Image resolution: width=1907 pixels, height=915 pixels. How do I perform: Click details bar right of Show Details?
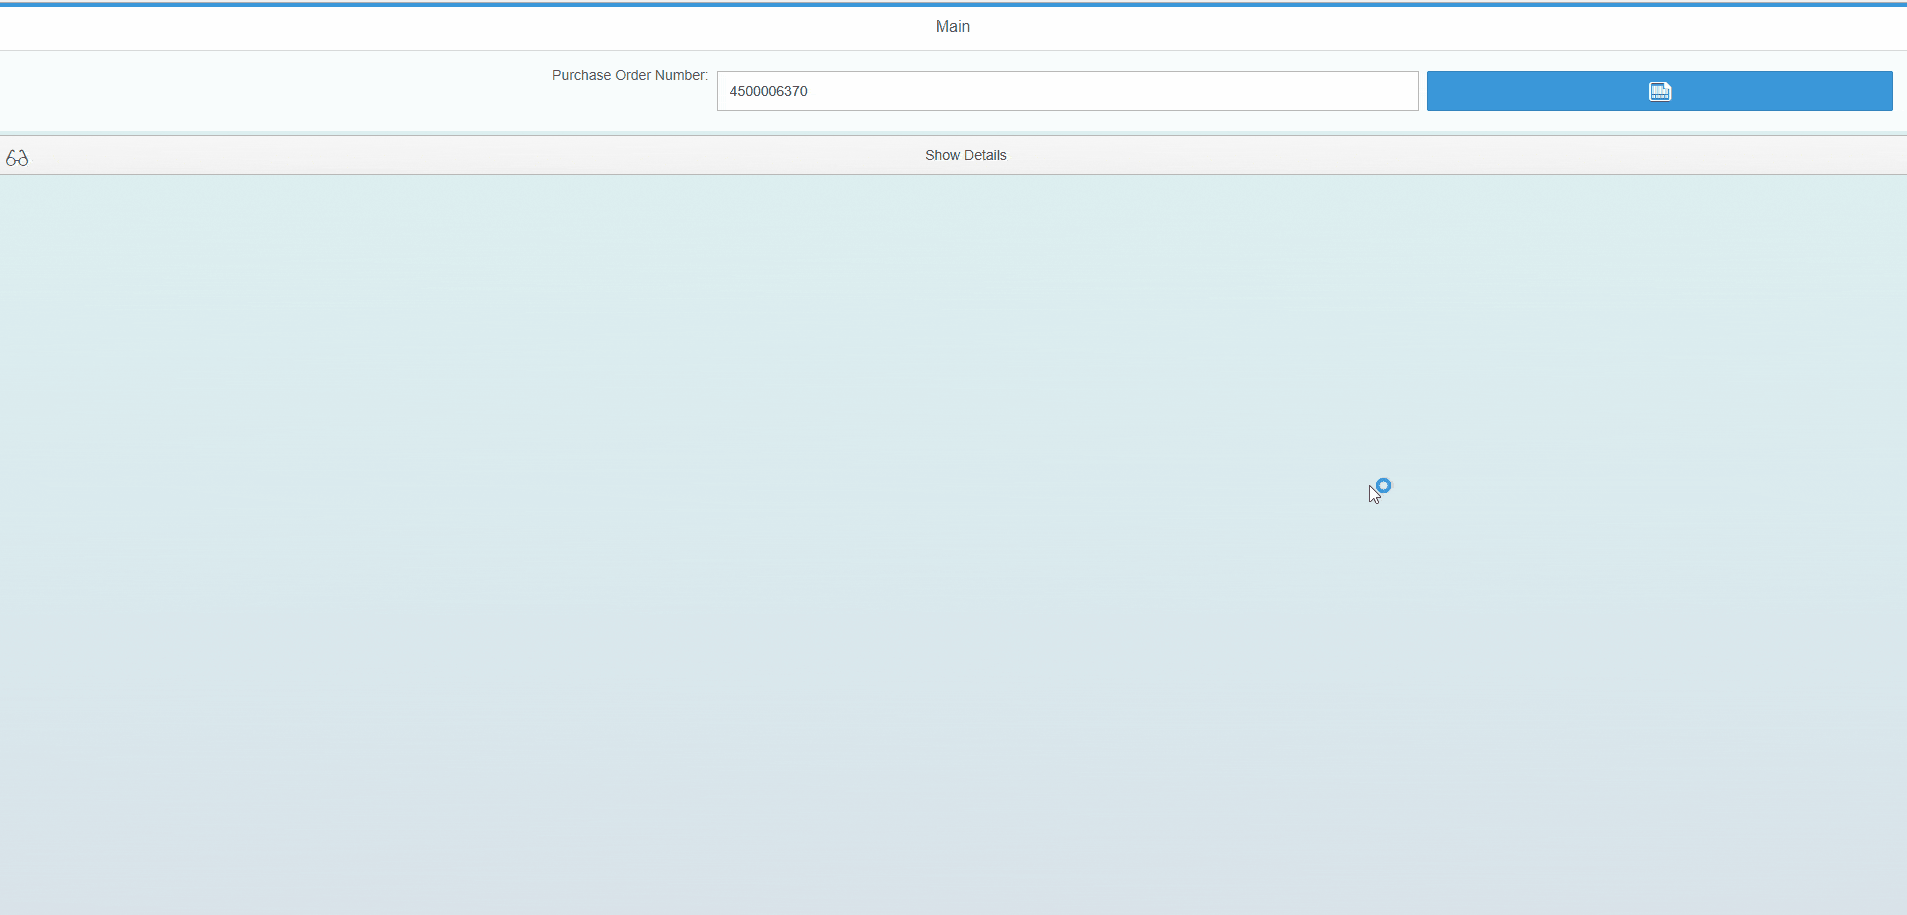tap(1450, 155)
